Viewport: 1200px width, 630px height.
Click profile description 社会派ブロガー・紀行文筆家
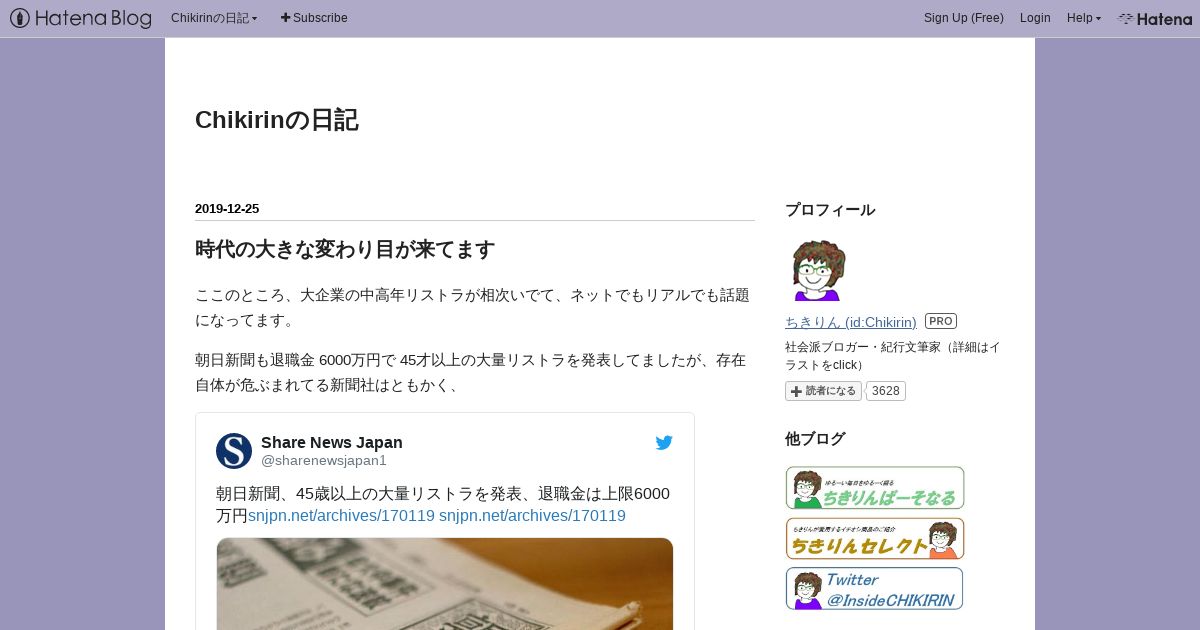coord(893,356)
